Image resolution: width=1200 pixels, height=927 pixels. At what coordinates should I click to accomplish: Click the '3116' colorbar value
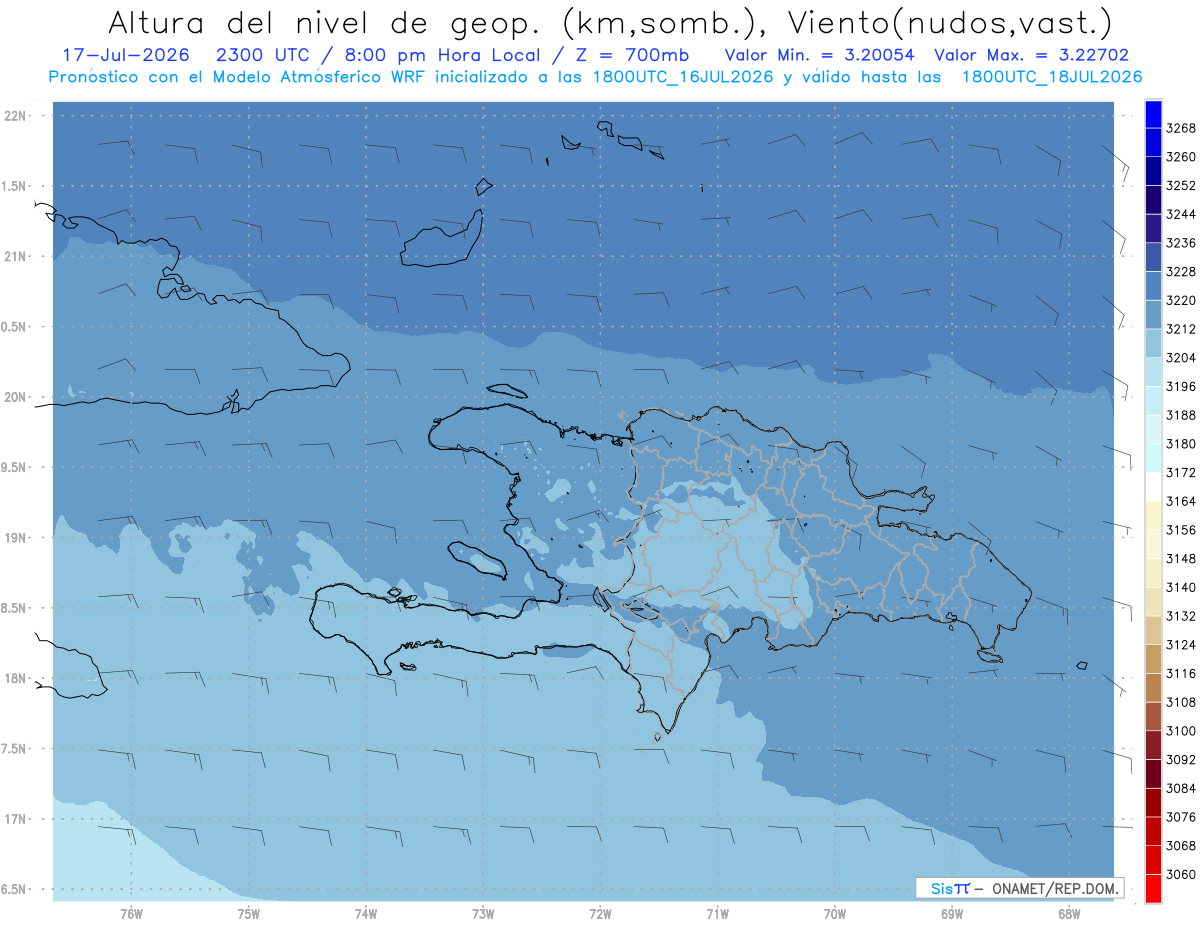(1181, 673)
